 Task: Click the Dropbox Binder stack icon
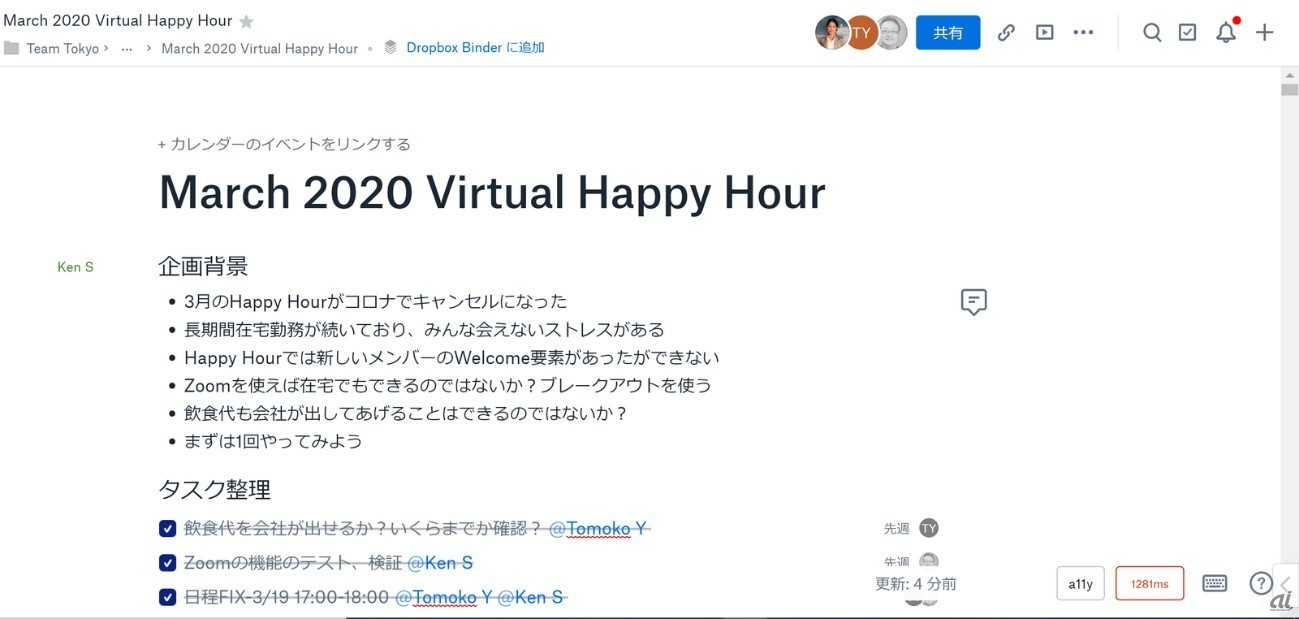click(390, 47)
